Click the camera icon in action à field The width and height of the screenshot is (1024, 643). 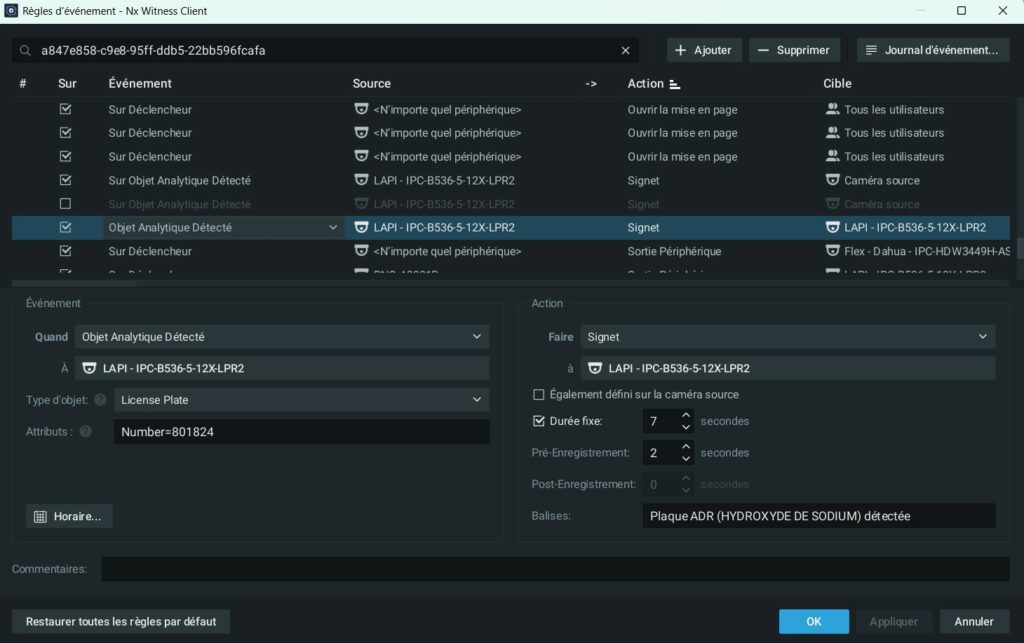click(596, 368)
